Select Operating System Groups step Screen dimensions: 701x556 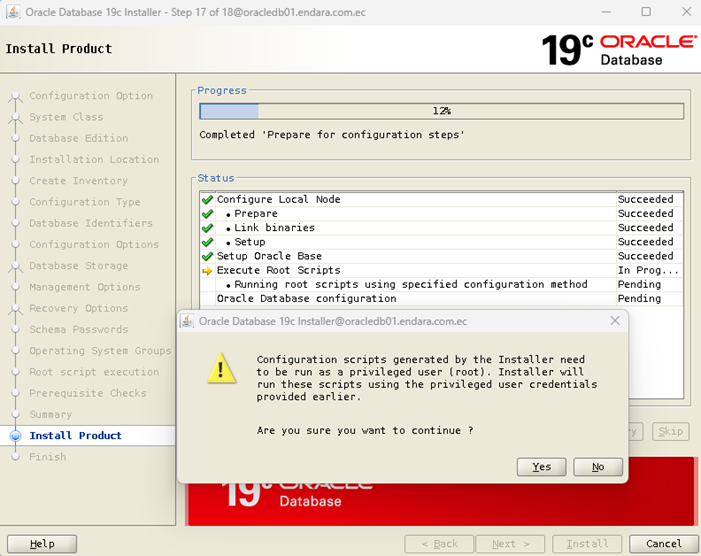[100, 351]
